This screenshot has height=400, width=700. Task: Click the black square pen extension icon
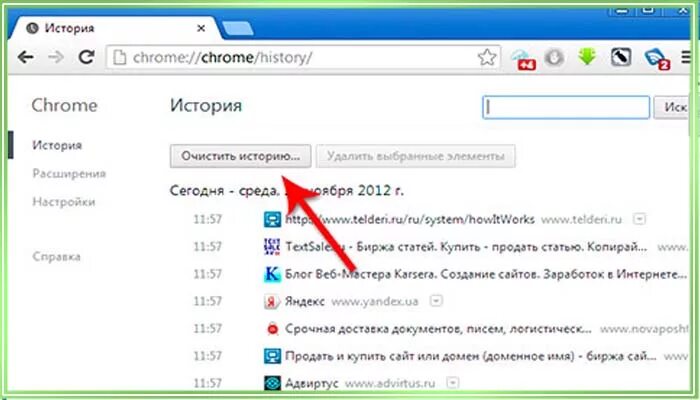(x=621, y=57)
